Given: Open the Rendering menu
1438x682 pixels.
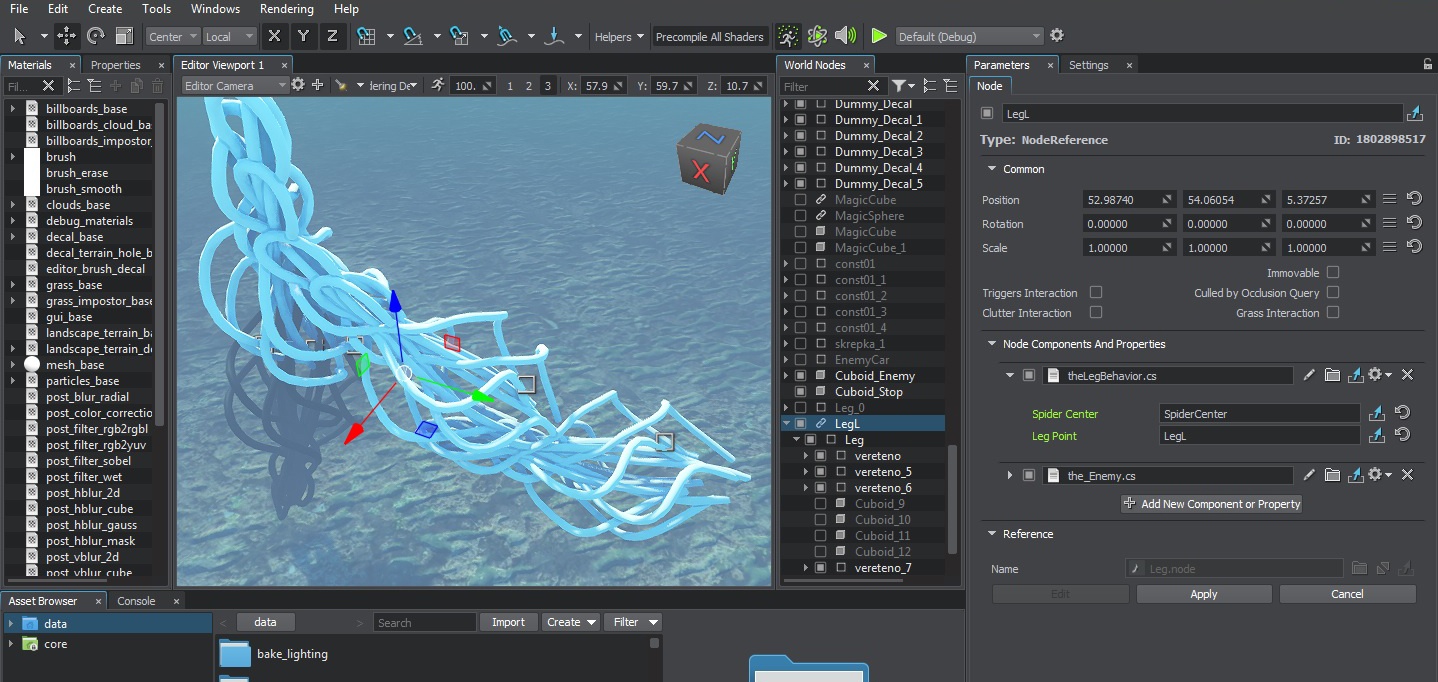Looking at the screenshot, I should [286, 9].
